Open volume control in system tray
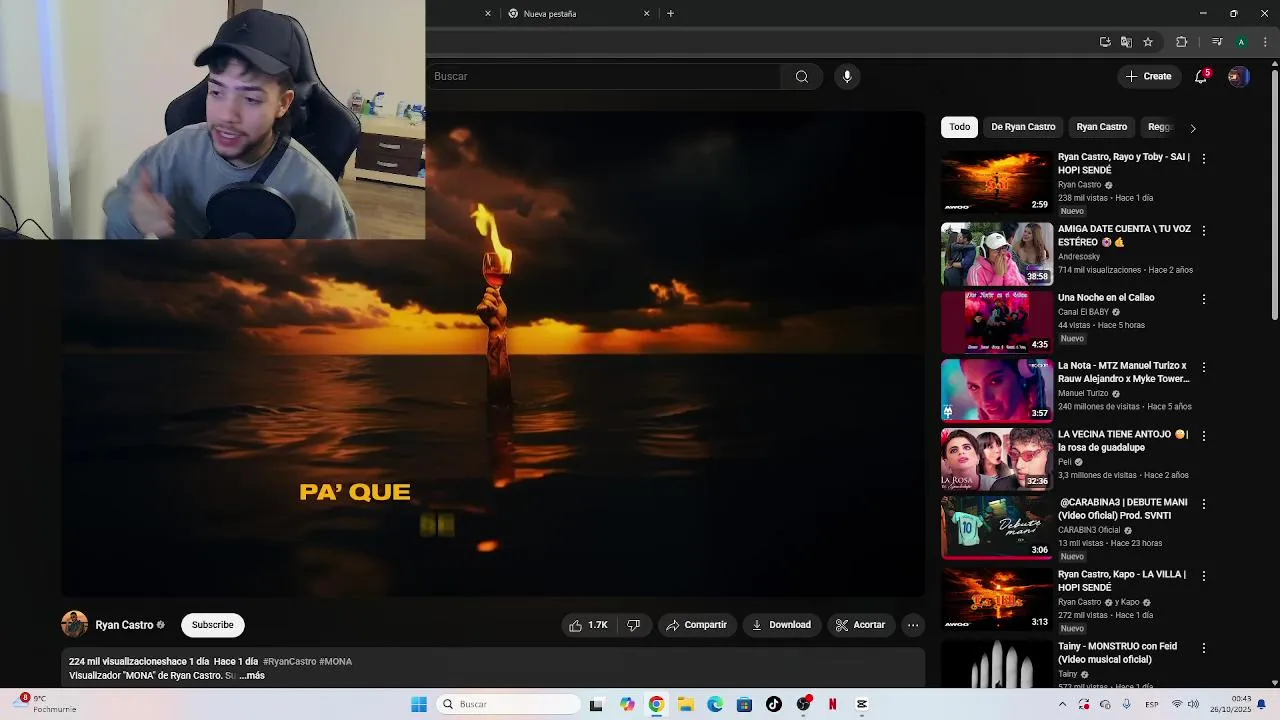This screenshot has height=720, width=1280. click(1194, 704)
